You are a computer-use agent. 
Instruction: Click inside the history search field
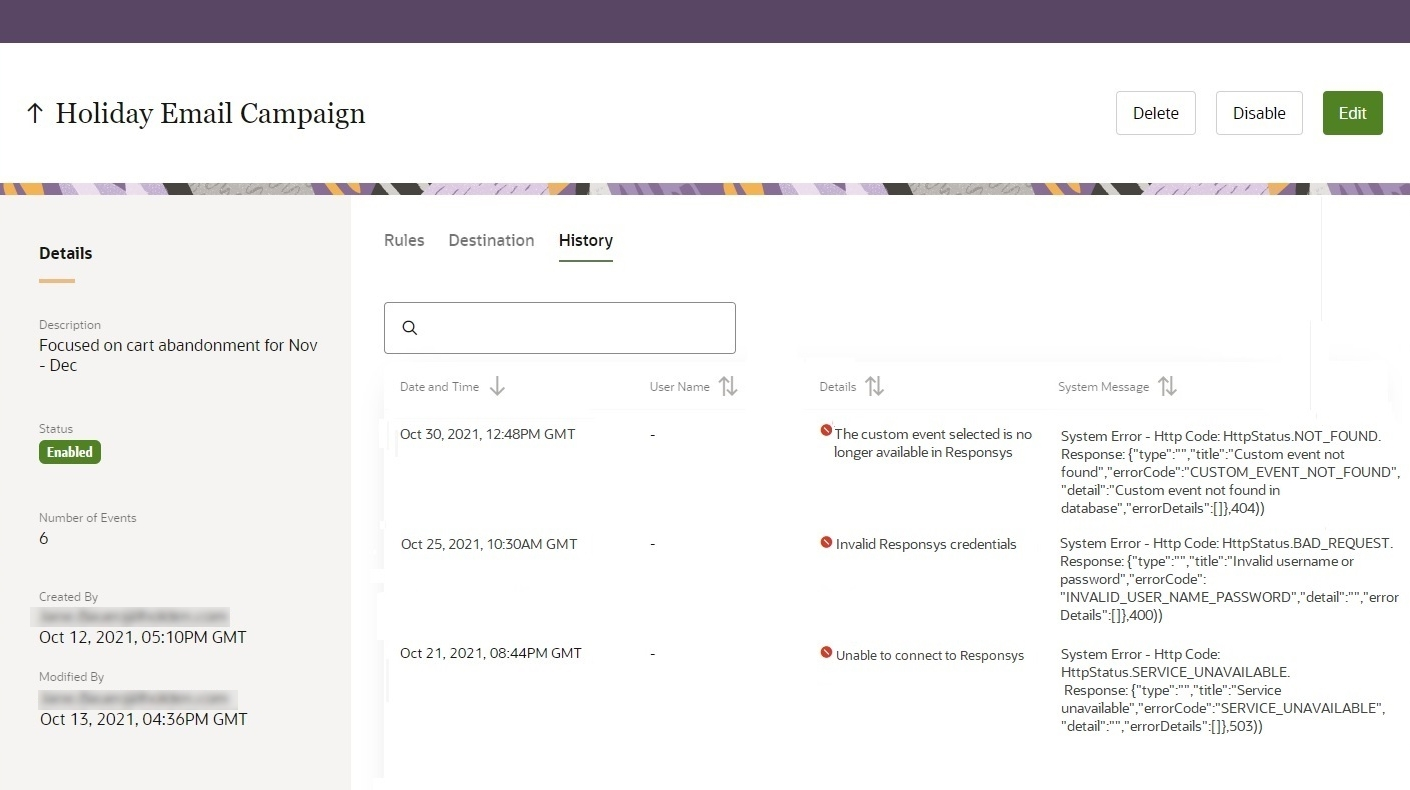[560, 327]
